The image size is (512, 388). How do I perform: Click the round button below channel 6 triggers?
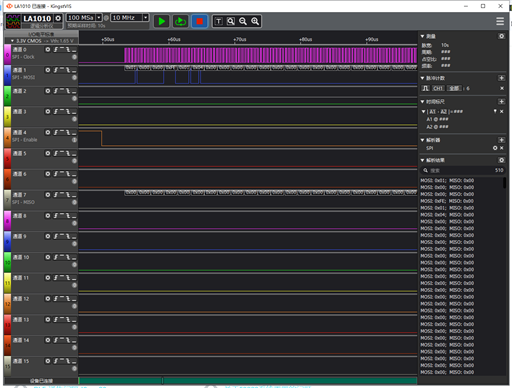pyautogui.click(x=74, y=182)
